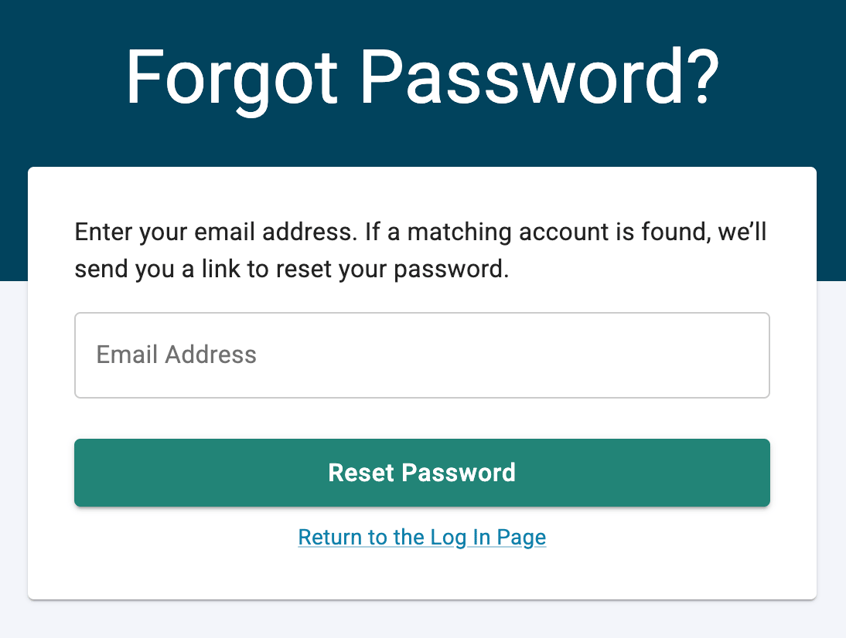
Task: Click the white card containing the form
Action: pos(421,580)
